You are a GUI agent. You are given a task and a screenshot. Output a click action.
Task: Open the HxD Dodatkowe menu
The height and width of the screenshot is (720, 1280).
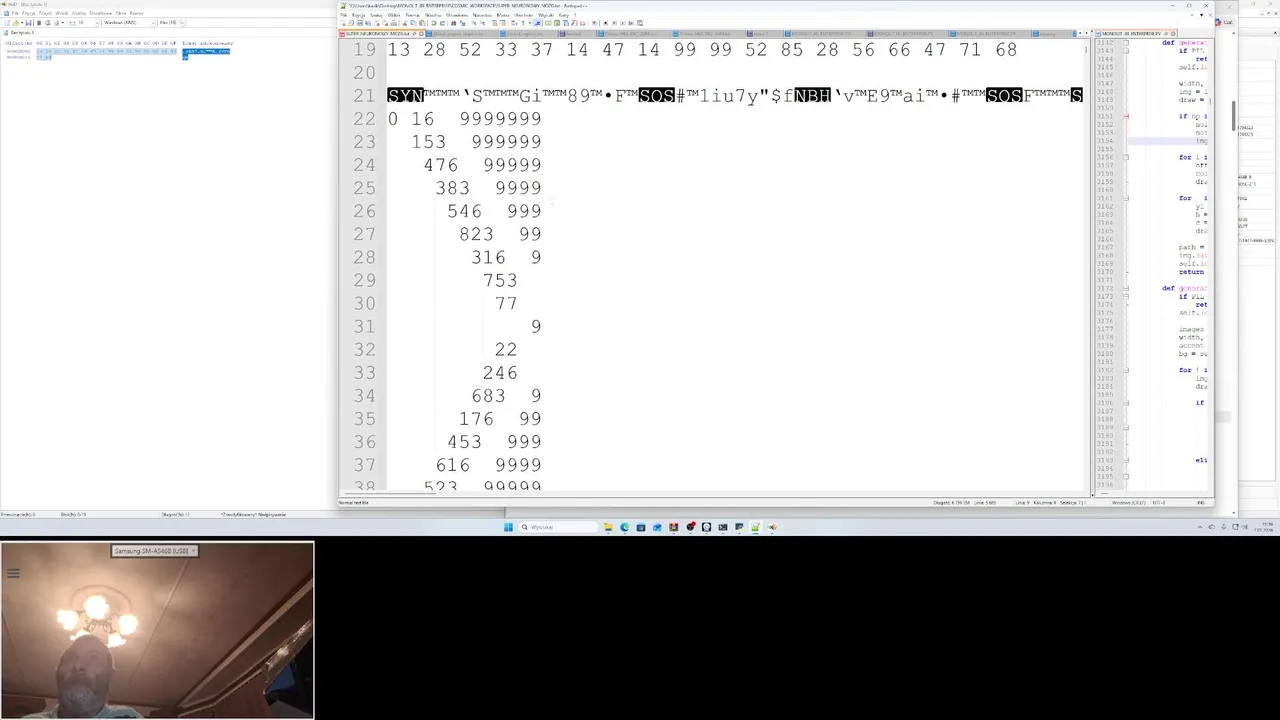pos(101,13)
